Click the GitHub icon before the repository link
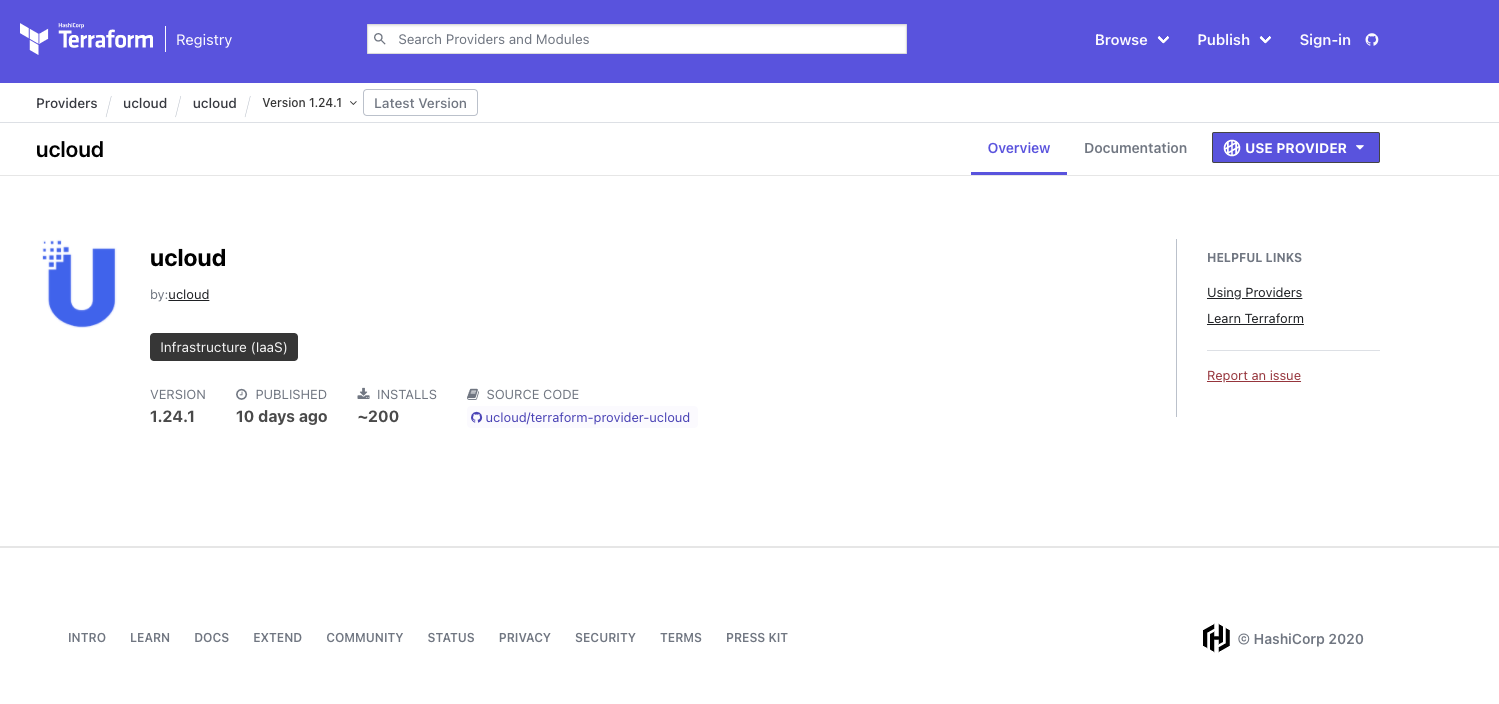1499x704 pixels. [476, 418]
